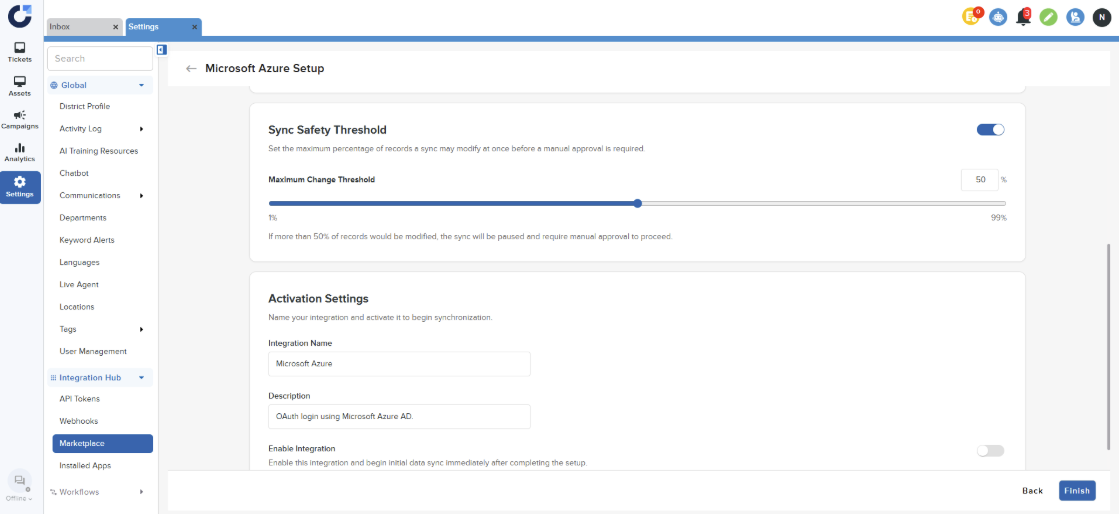
Task: Go to Campaigns via megaphone icon
Action: pyautogui.click(x=20, y=119)
